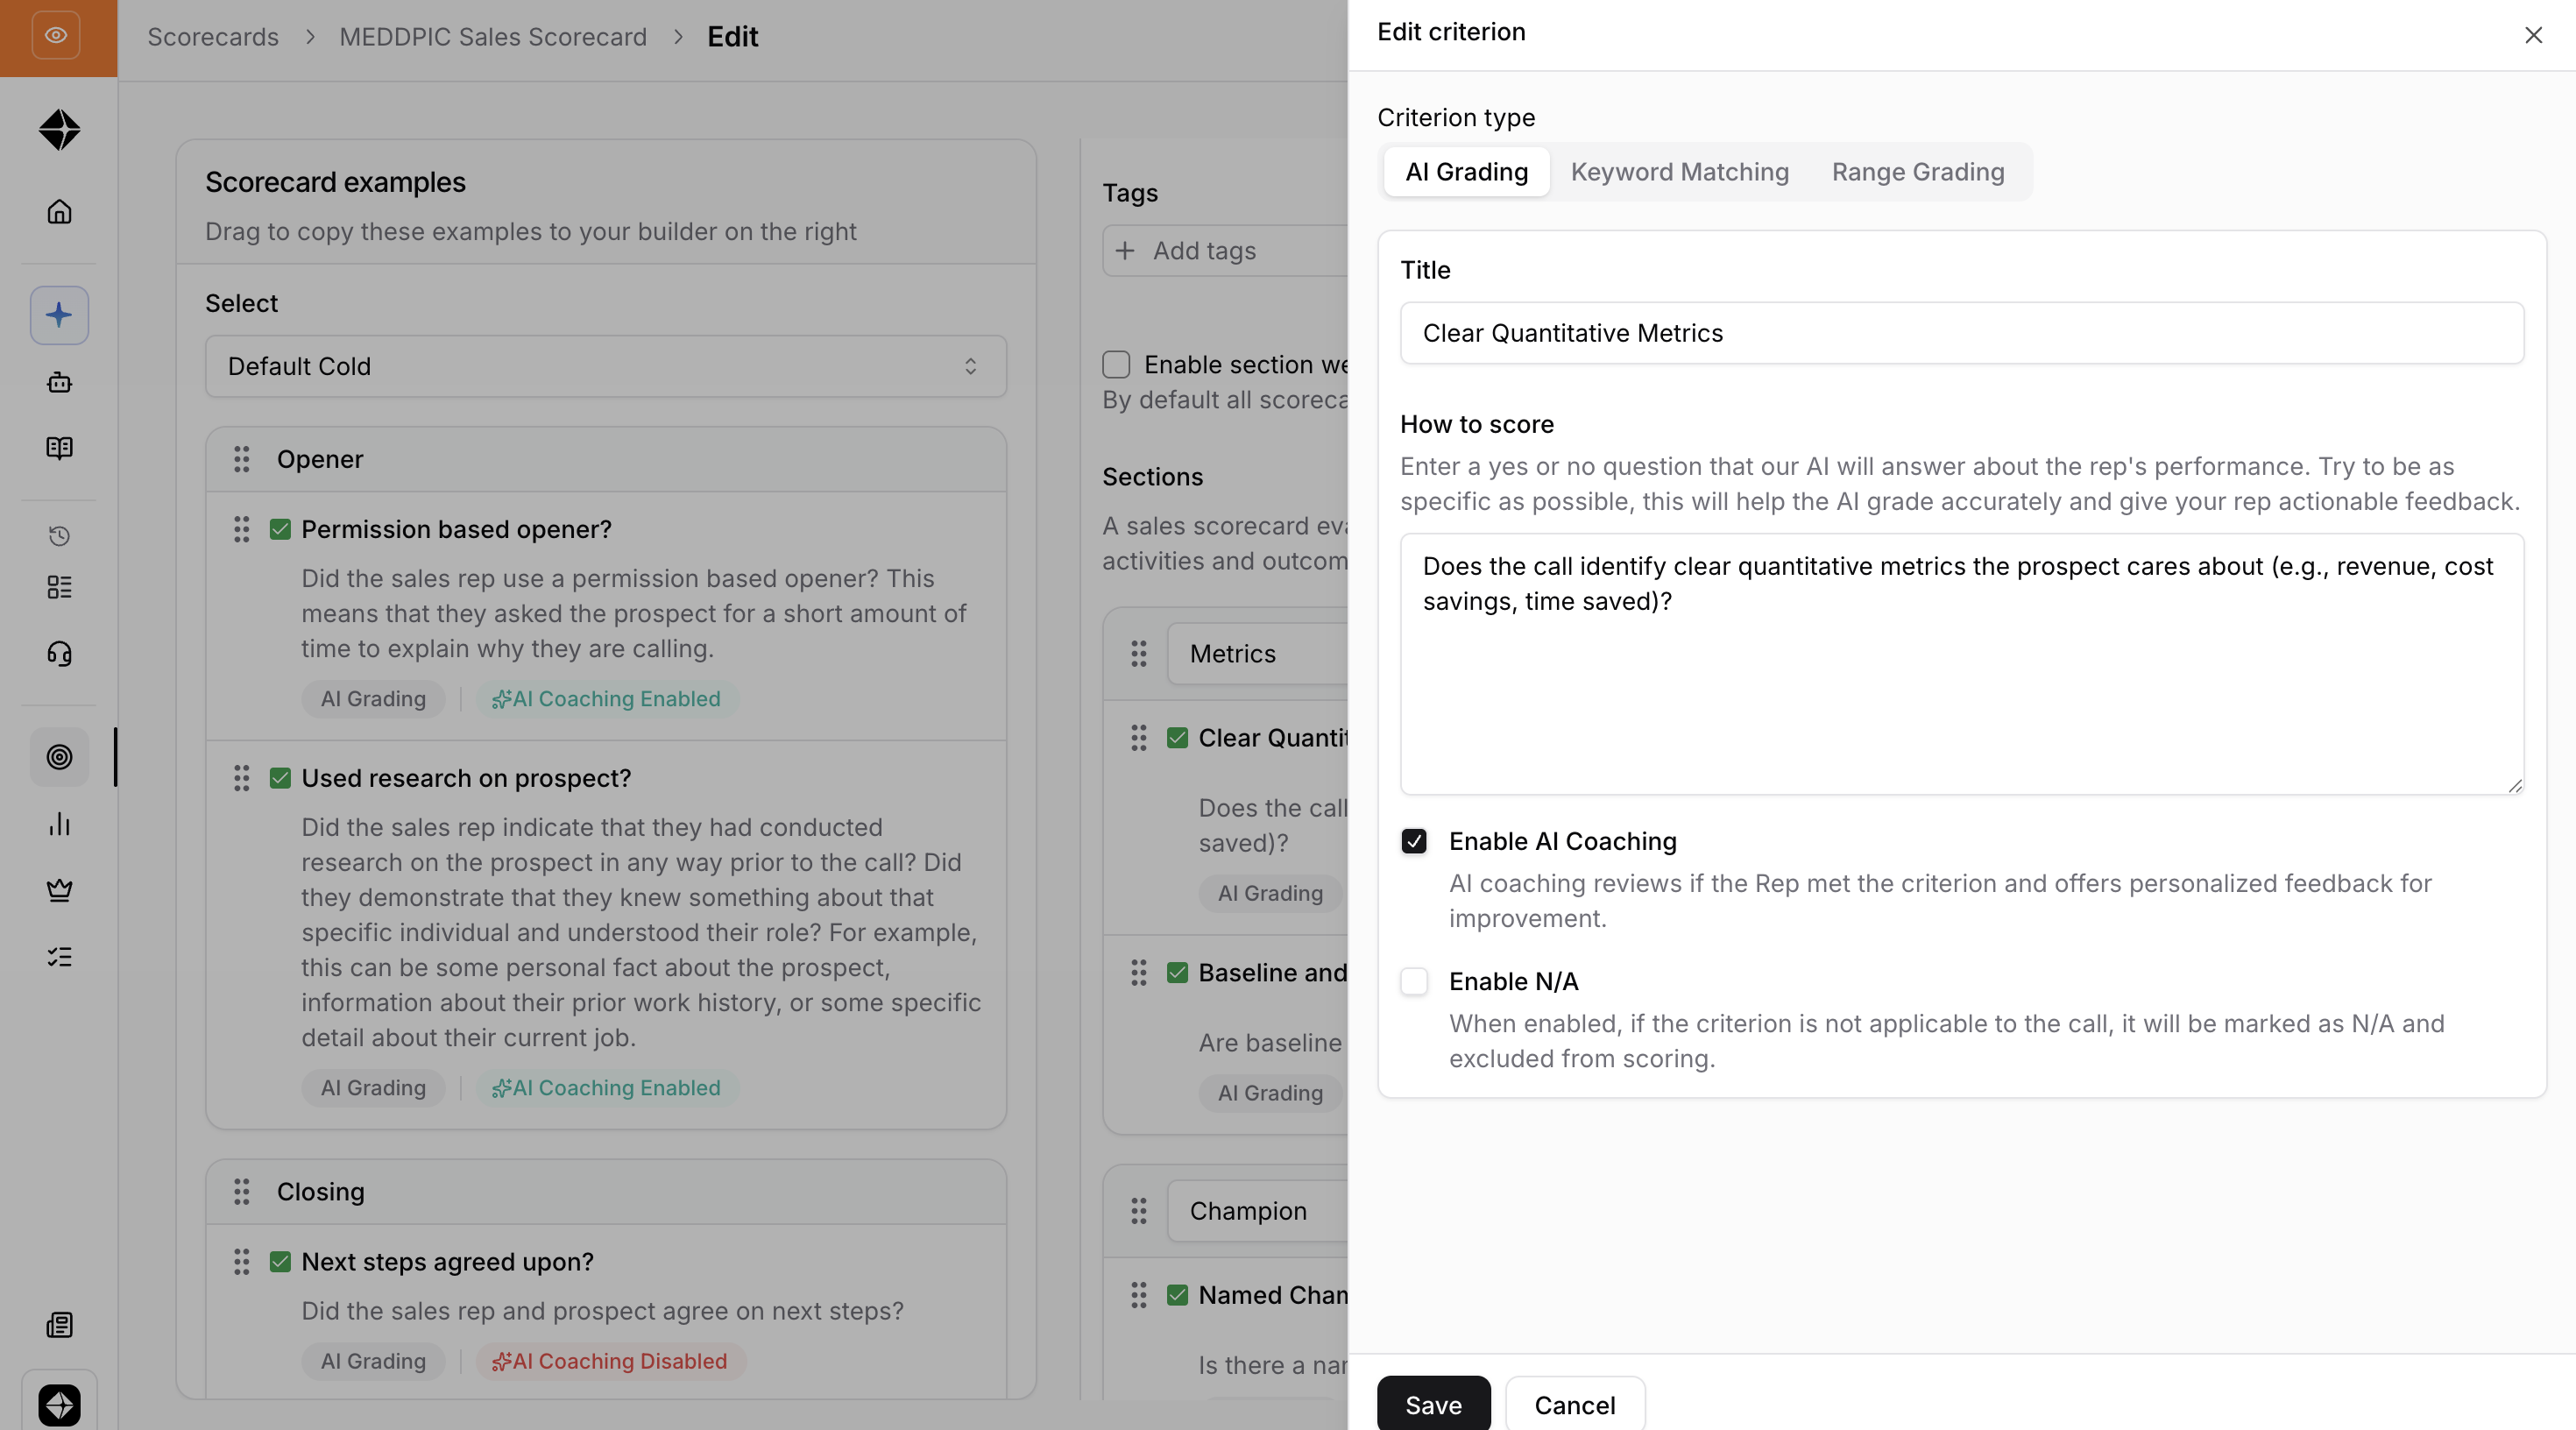Open the newspaper icon near sidebar bottom
Image resolution: width=2576 pixels, height=1430 pixels.
(x=59, y=1325)
